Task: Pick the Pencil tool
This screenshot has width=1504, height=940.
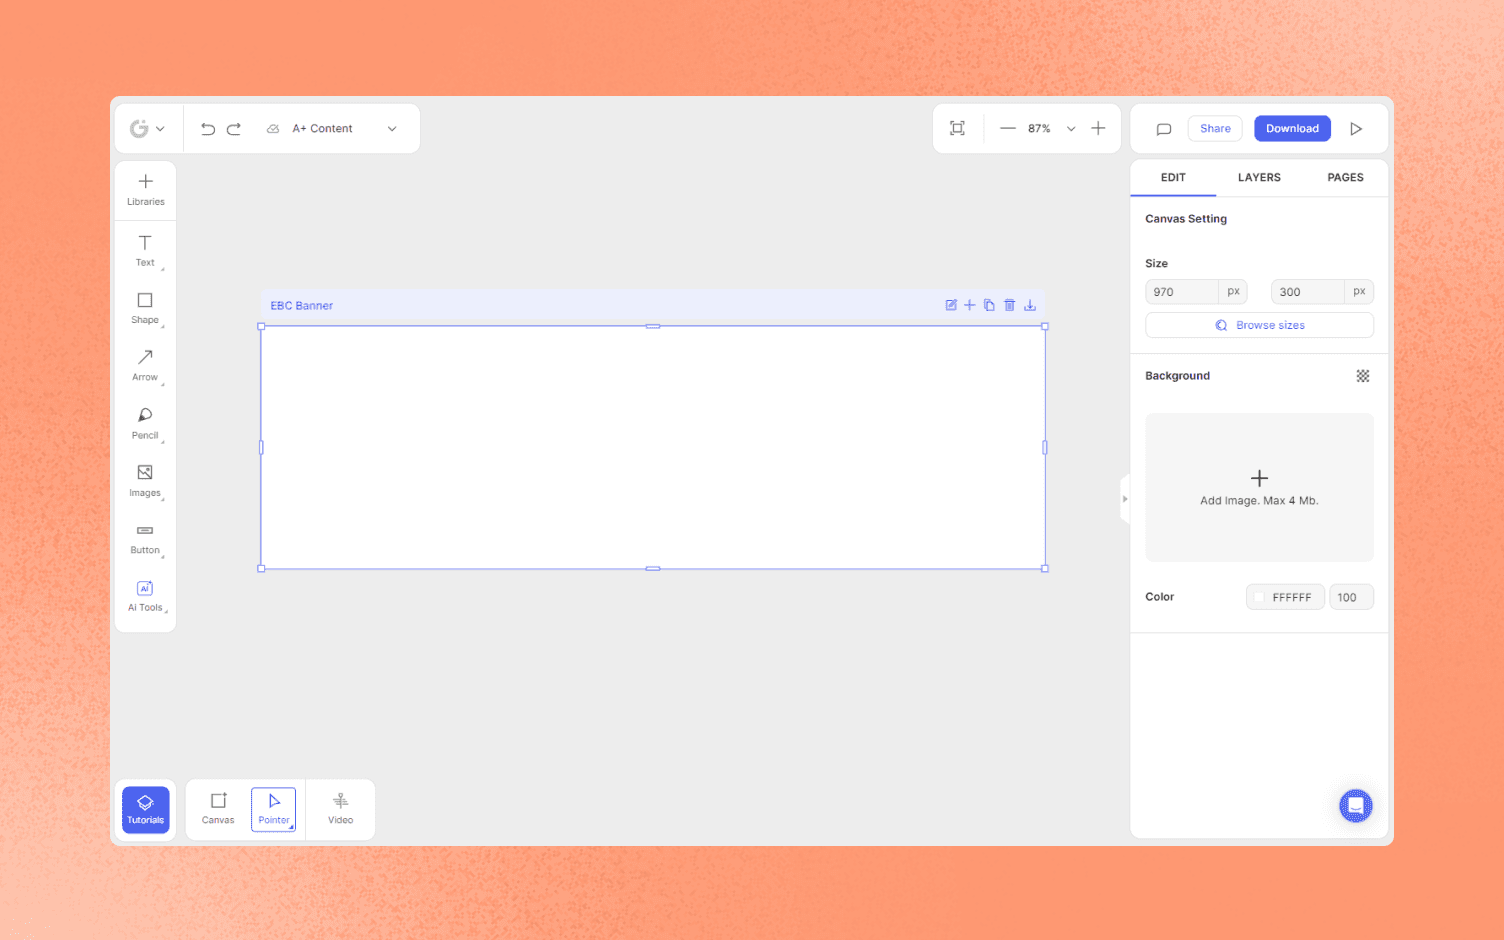Action: pos(145,422)
